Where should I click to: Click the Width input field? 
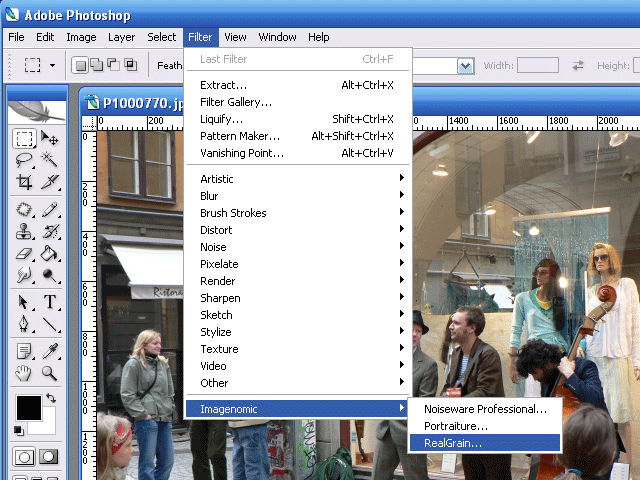[538, 65]
